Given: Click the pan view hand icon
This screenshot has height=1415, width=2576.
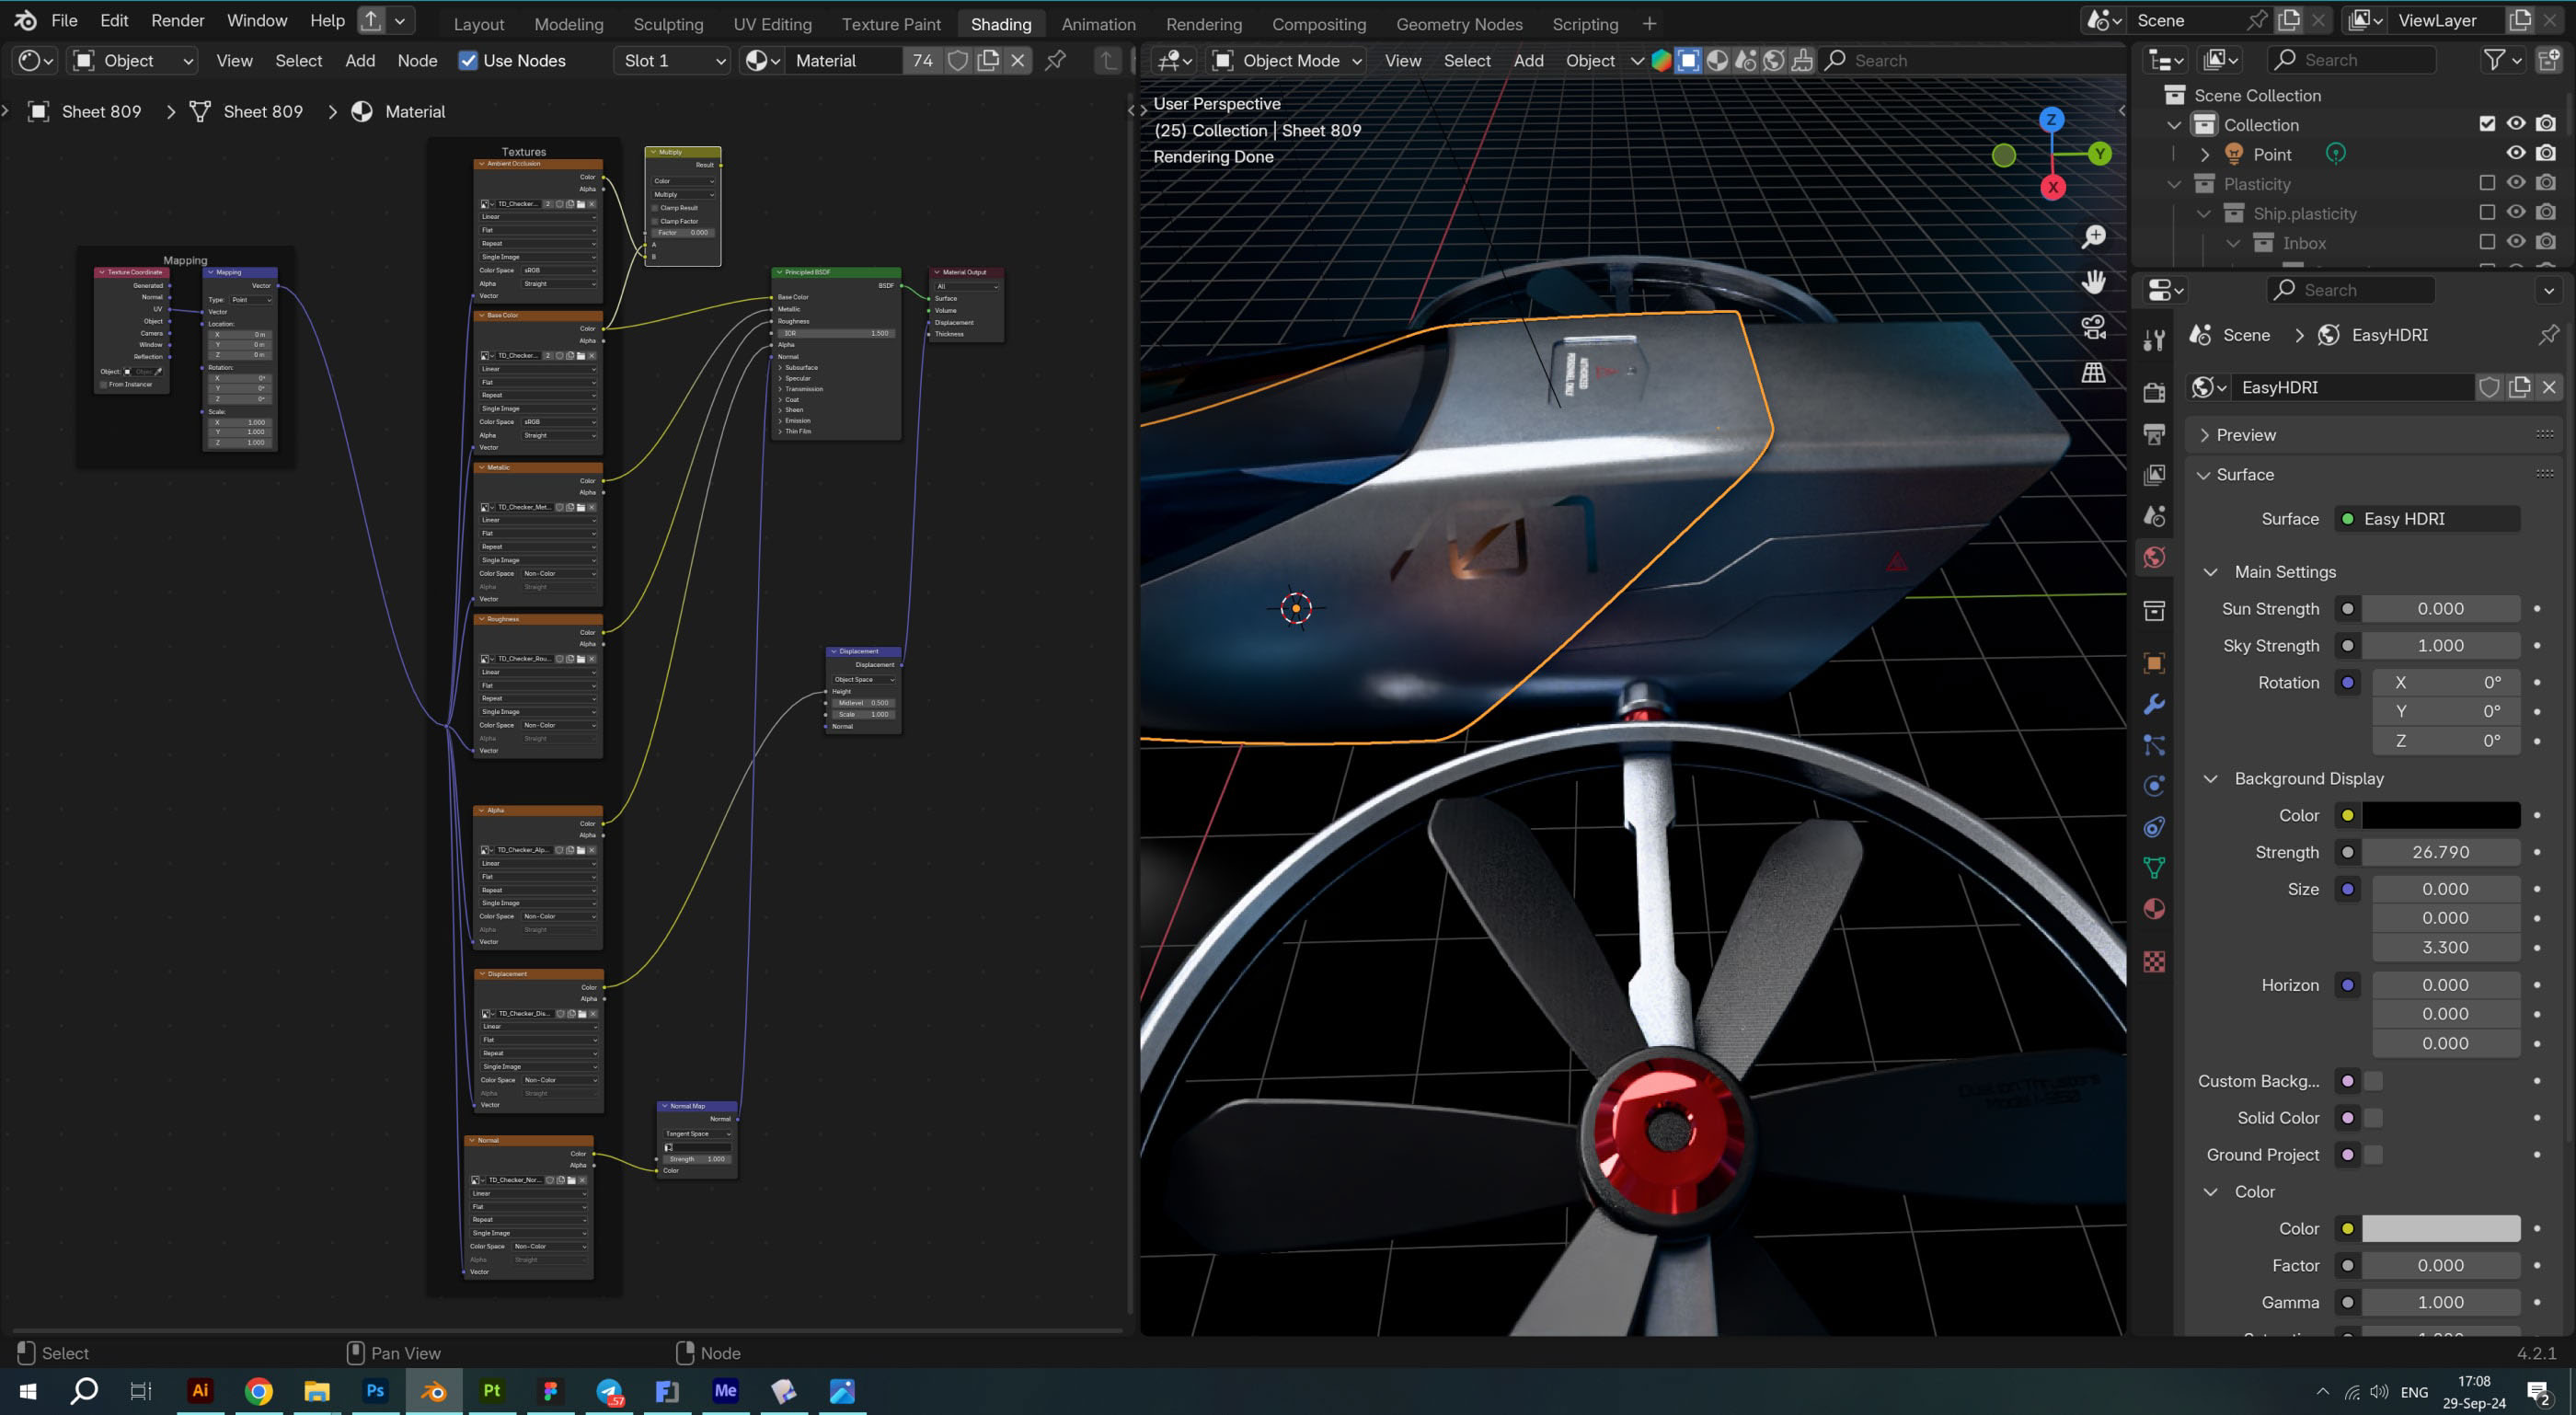Looking at the screenshot, I should tap(2093, 282).
